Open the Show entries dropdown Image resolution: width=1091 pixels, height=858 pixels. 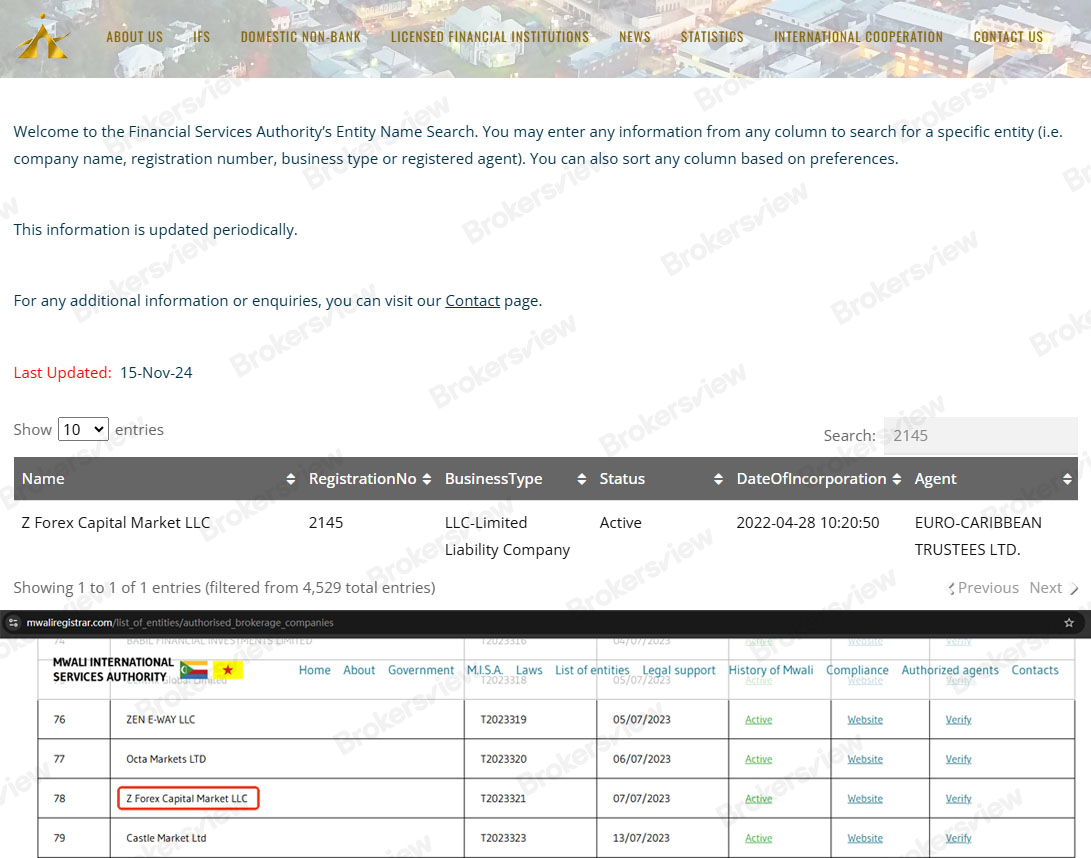[x=83, y=428]
